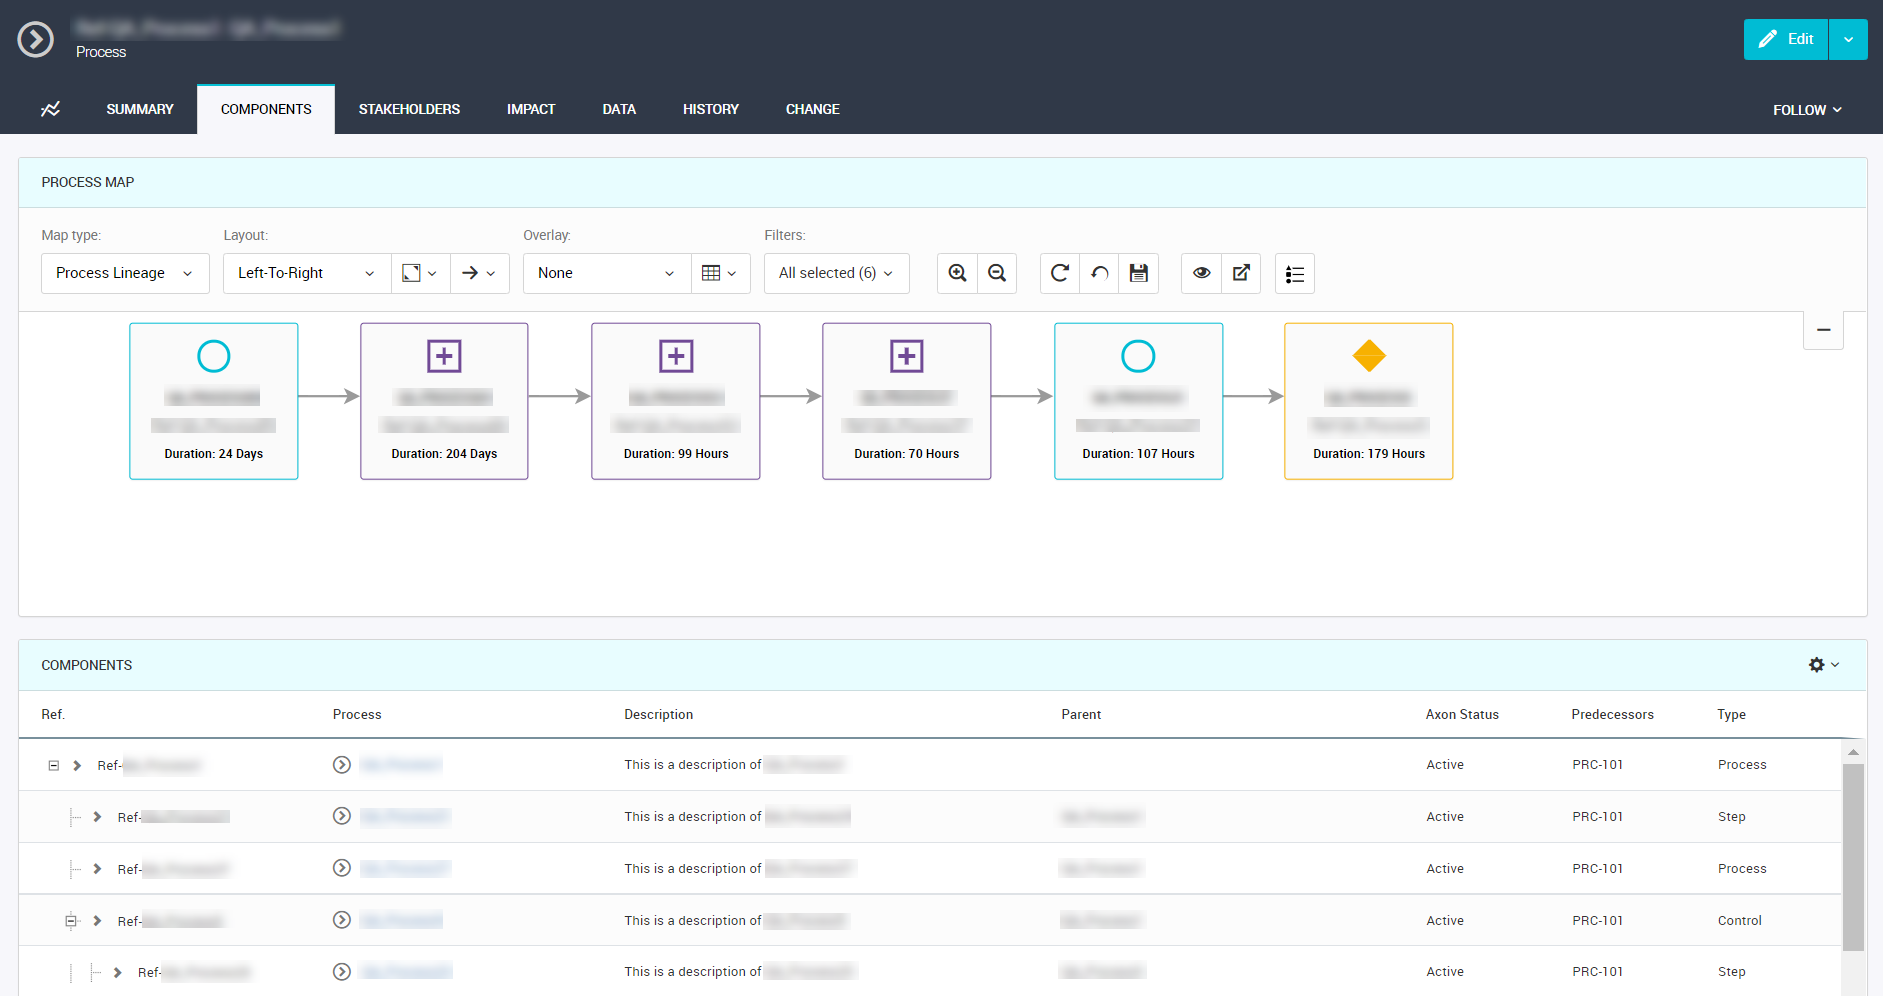Viewport: 1883px width, 996px height.
Task: Open the Overlay None dropdown
Action: (607, 273)
